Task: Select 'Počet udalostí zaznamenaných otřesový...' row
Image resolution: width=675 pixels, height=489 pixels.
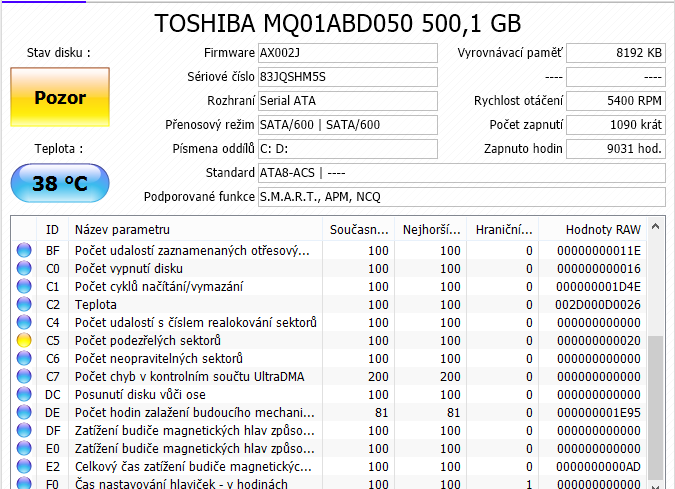Action: [x=329, y=251]
